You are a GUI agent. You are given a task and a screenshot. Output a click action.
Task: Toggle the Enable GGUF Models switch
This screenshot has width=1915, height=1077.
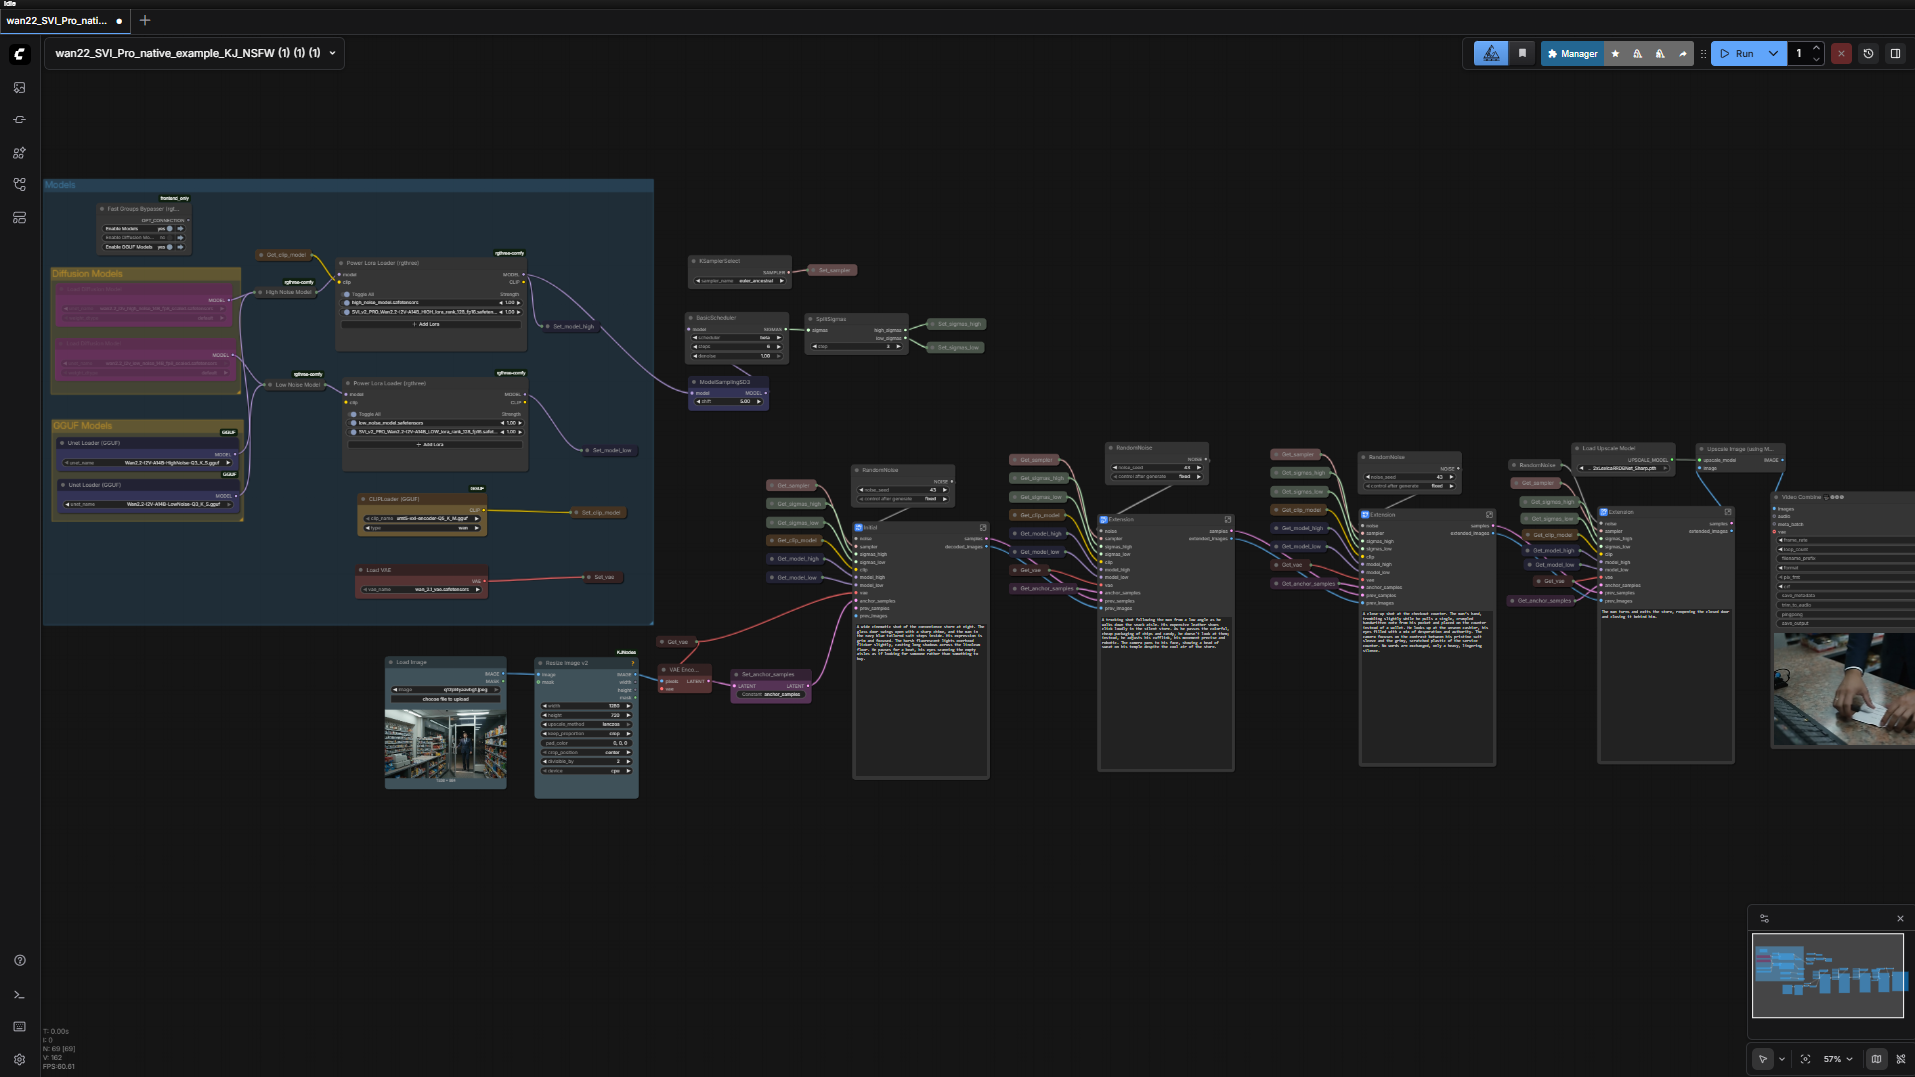[x=170, y=246]
